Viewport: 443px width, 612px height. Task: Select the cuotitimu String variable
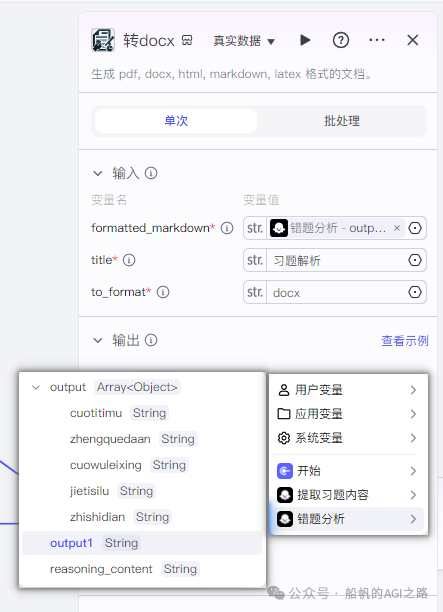pyautogui.click(x=142, y=413)
